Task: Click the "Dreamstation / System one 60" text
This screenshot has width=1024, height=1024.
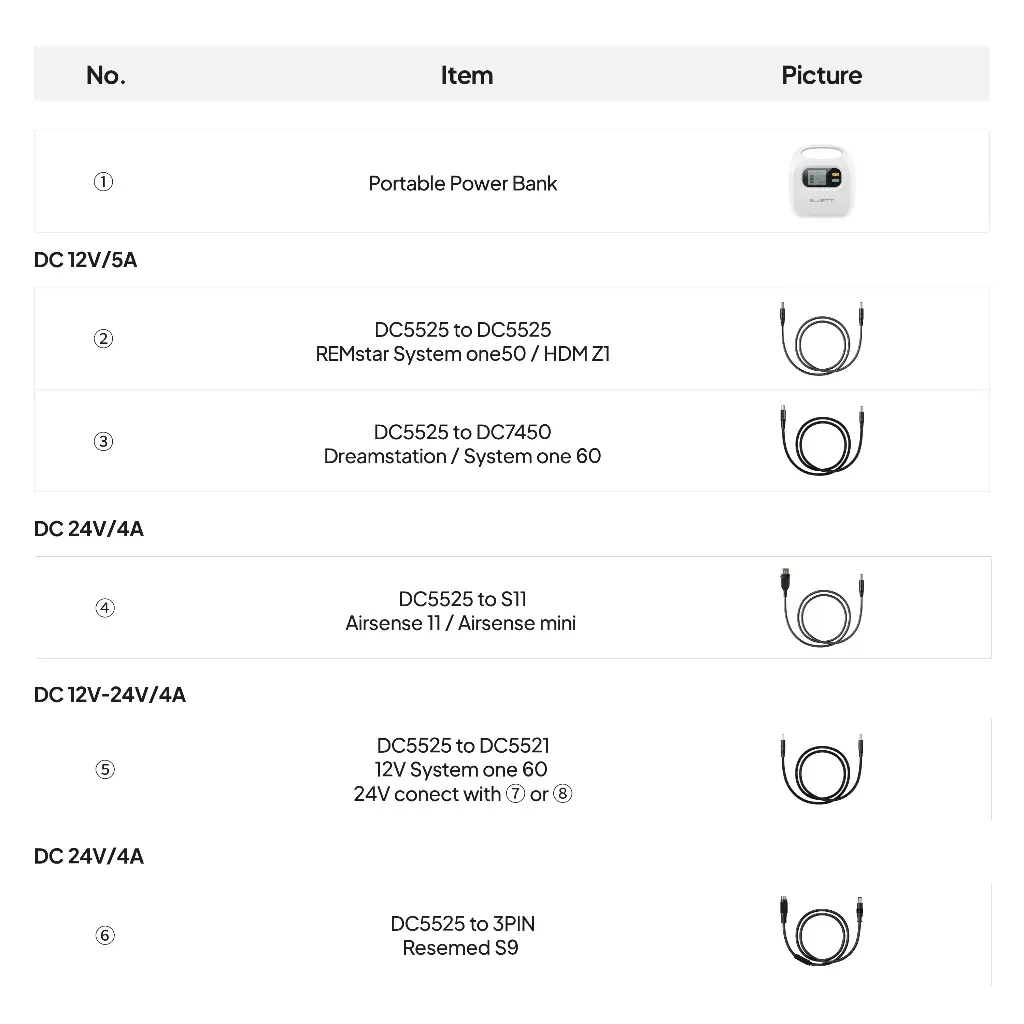Action: click(462, 456)
